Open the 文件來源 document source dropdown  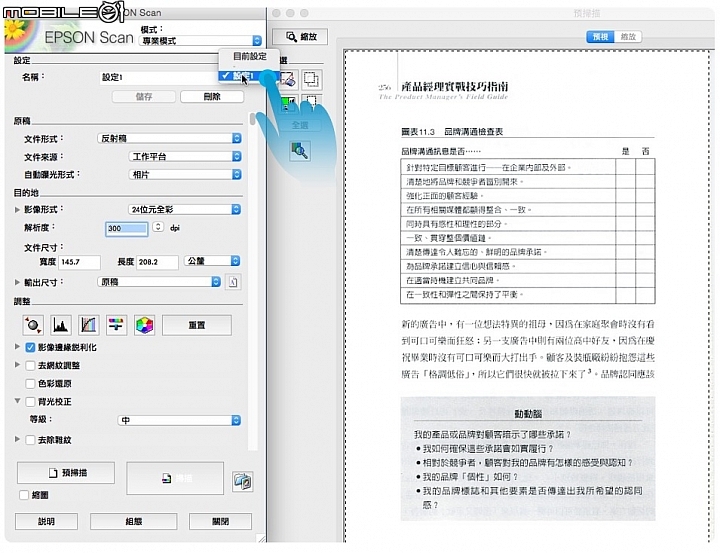(185, 157)
